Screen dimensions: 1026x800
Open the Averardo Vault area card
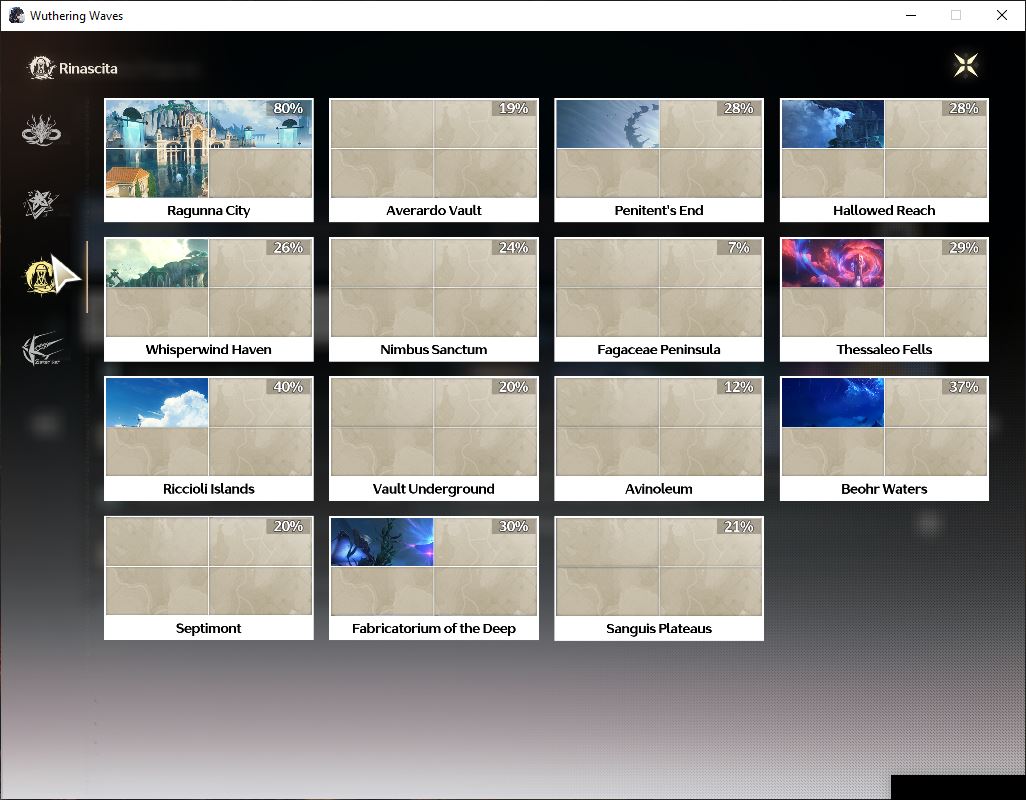[434, 160]
